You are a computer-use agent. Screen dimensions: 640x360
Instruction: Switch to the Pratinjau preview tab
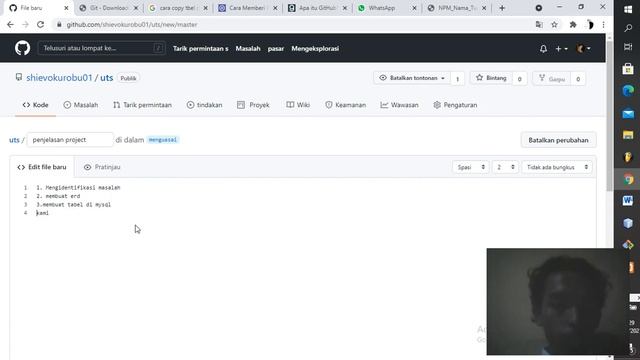click(102, 167)
